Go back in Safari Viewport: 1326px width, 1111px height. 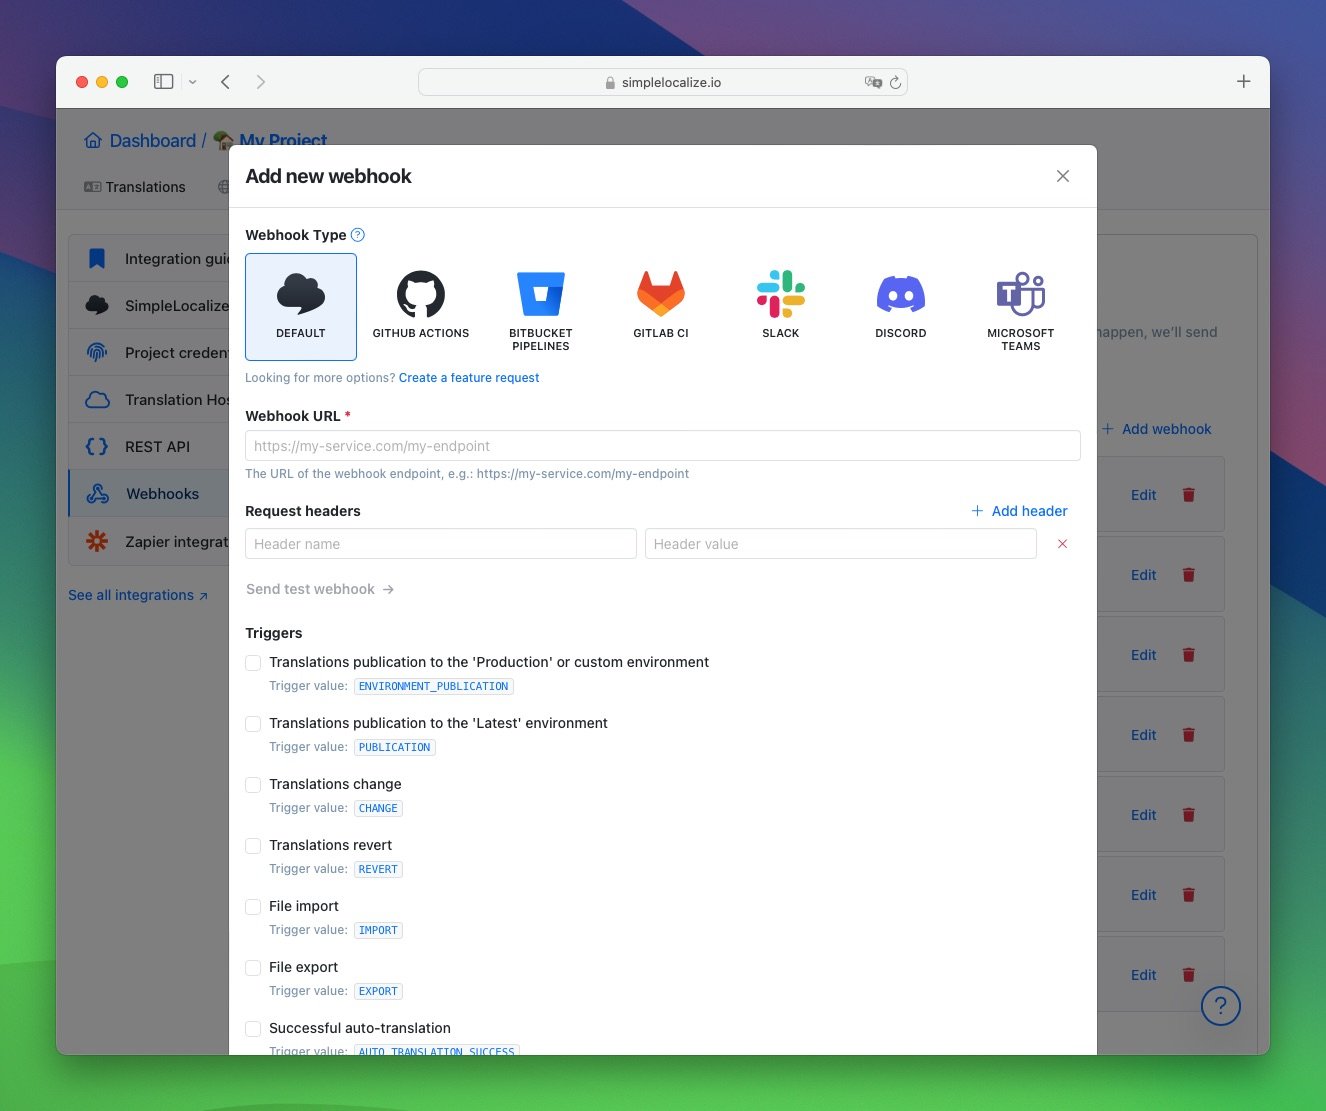click(x=225, y=82)
